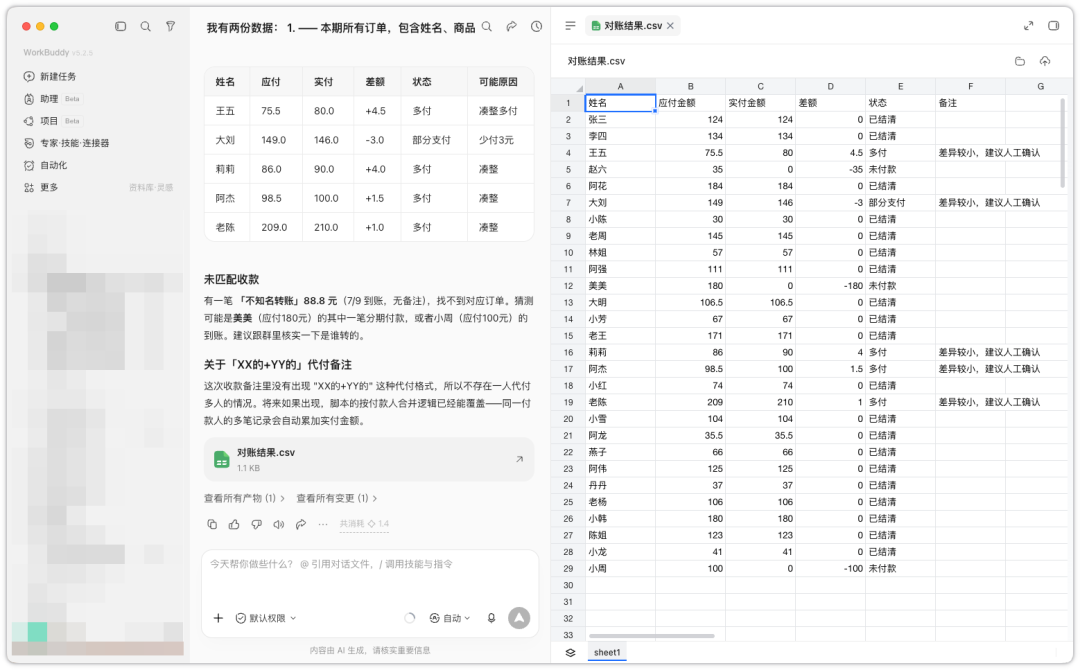Open the 自动化 section
The width and height of the screenshot is (1080, 670).
(x=45, y=165)
